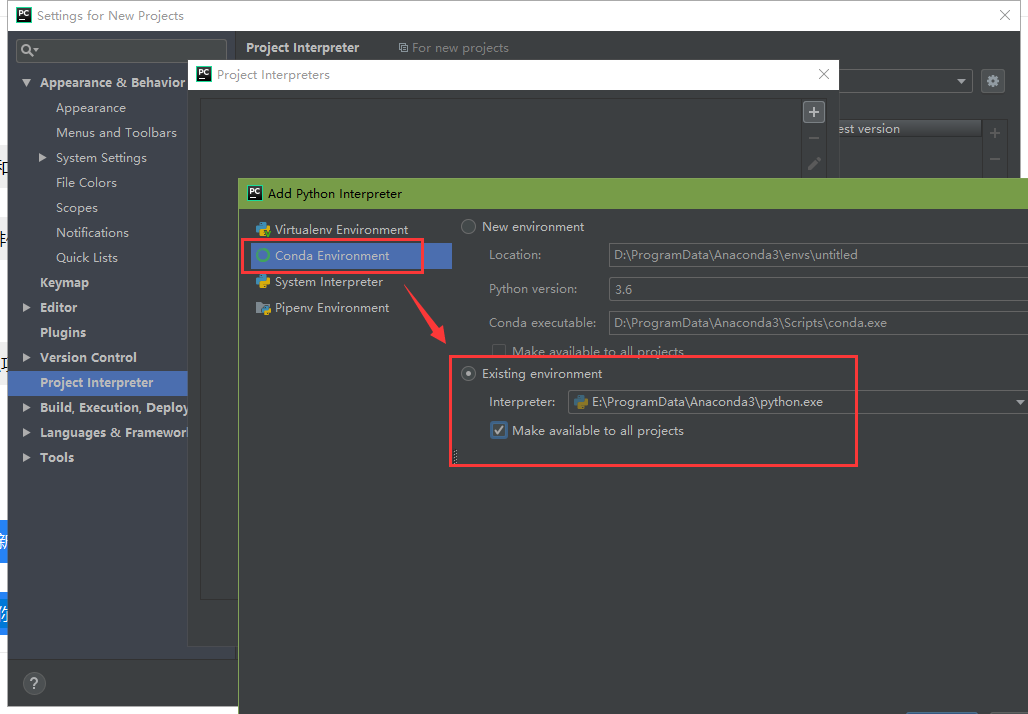Click the Virtualenv Environment python icon

tap(263, 229)
